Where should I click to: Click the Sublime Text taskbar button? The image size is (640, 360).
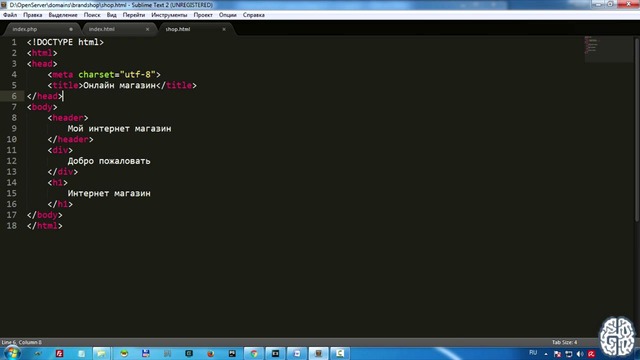318,353
